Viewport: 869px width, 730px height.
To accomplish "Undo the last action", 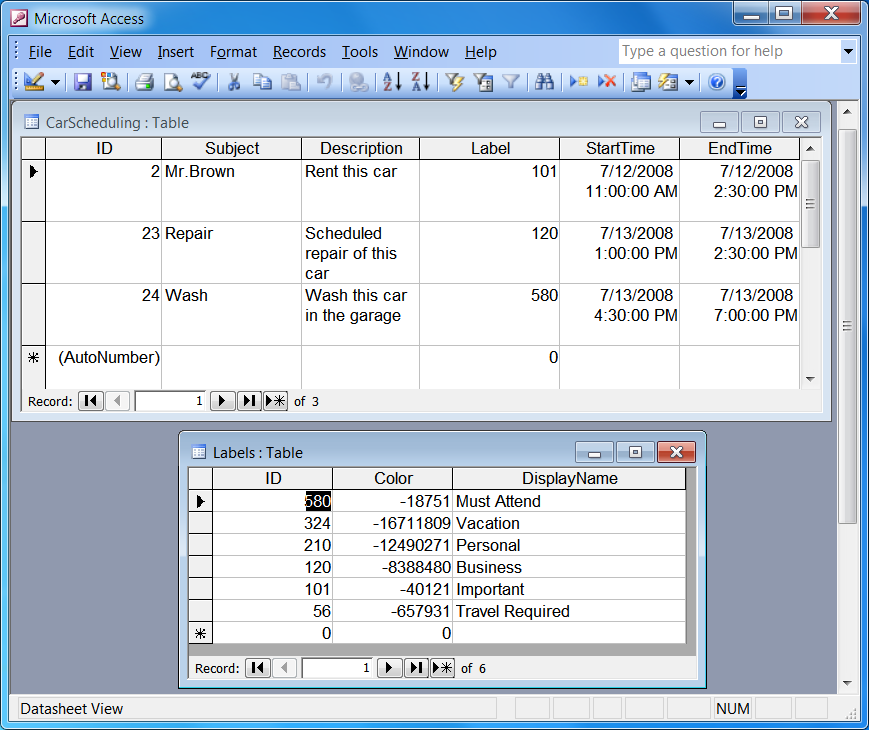I will click(324, 82).
